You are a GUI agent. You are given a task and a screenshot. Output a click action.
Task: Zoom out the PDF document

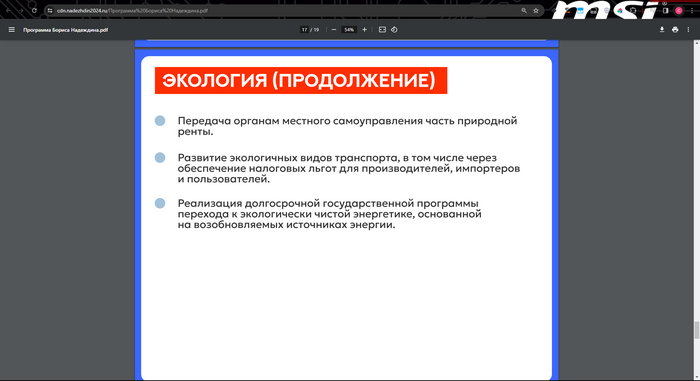[x=333, y=30]
